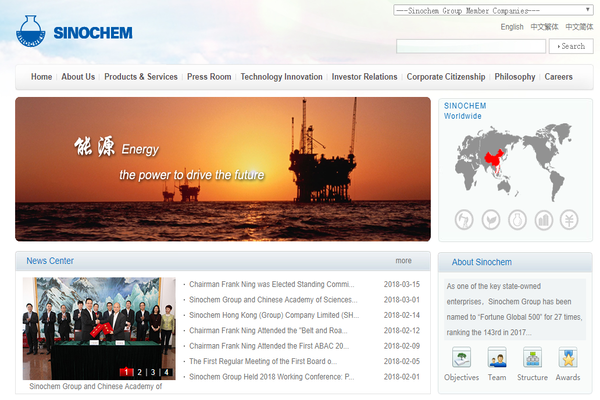Go to Investor Relations menu item

[364, 77]
